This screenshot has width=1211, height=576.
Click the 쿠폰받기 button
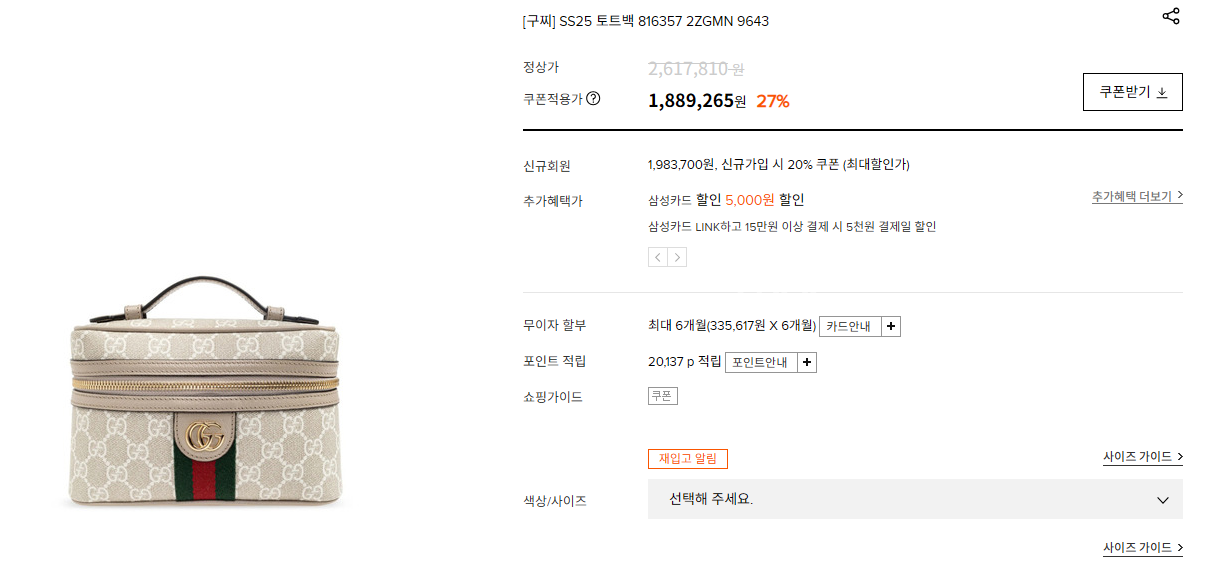pyautogui.click(x=1133, y=92)
